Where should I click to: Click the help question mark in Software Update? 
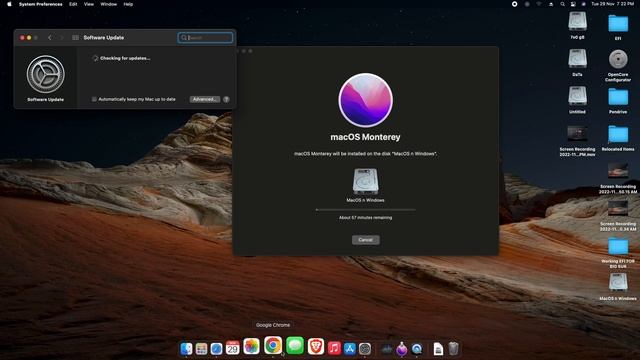tap(226, 99)
